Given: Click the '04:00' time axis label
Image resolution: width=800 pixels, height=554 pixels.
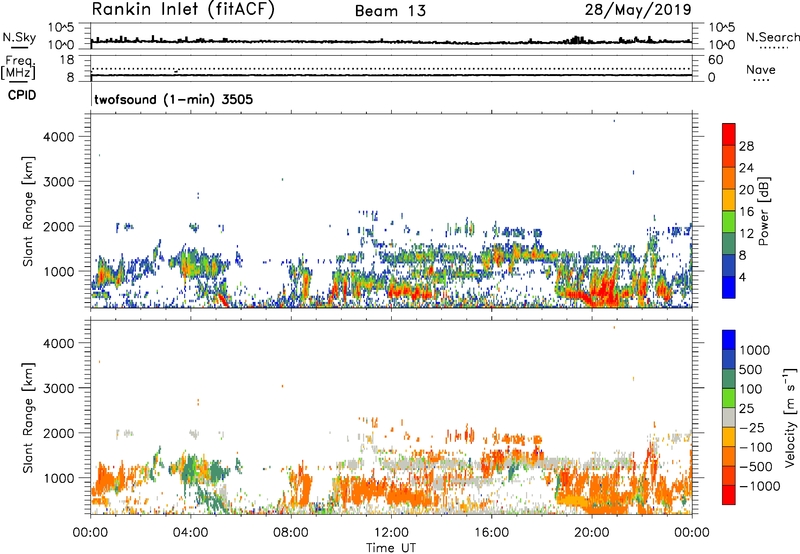Looking at the screenshot, I should point(190,533).
